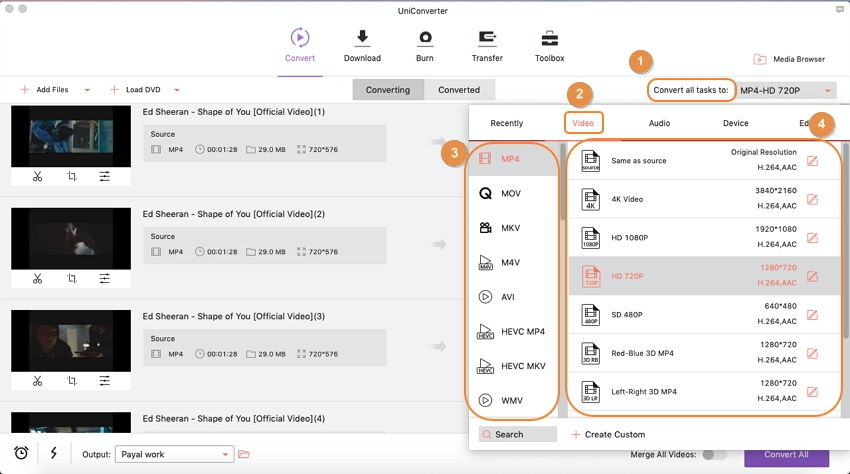Select the SD 480P preset

pyautogui.click(x=704, y=315)
